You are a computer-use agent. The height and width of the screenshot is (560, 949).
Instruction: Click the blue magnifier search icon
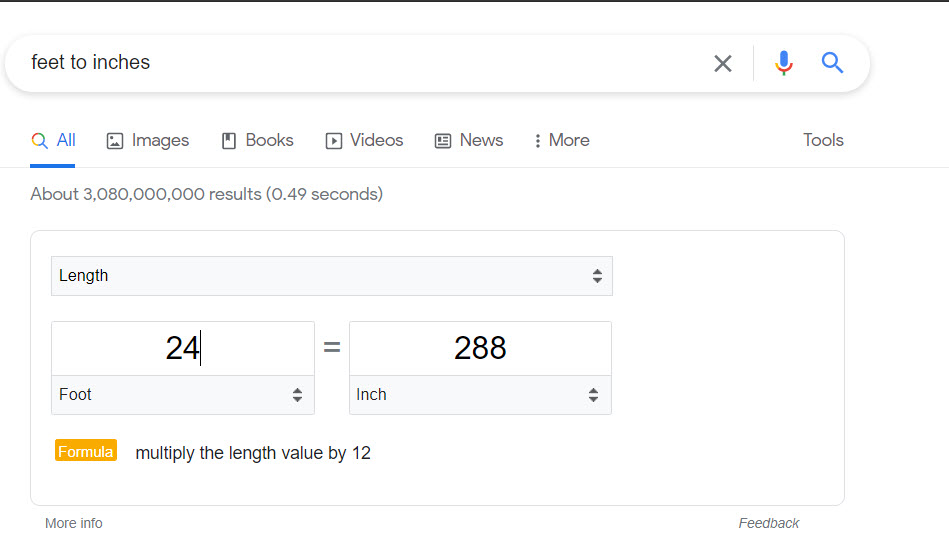[x=832, y=62]
